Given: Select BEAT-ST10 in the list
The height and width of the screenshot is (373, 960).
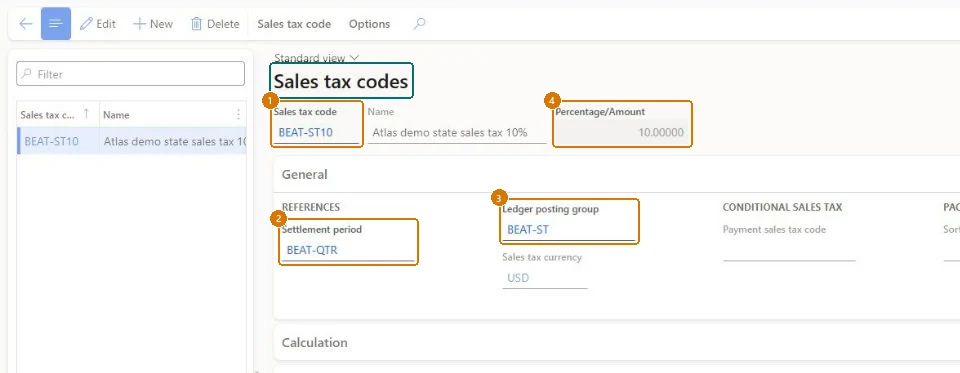Looking at the screenshot, I should coord(51,141).
